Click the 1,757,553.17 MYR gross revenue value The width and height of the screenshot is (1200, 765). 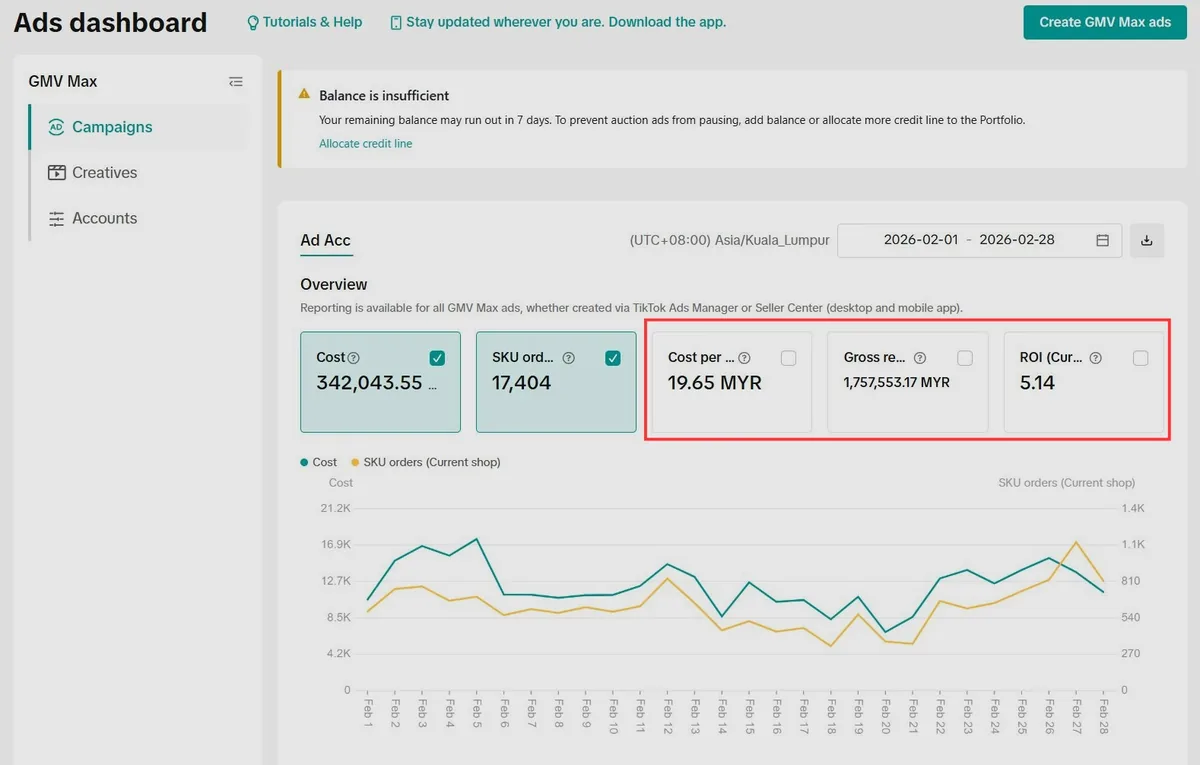tap(897, 383)
